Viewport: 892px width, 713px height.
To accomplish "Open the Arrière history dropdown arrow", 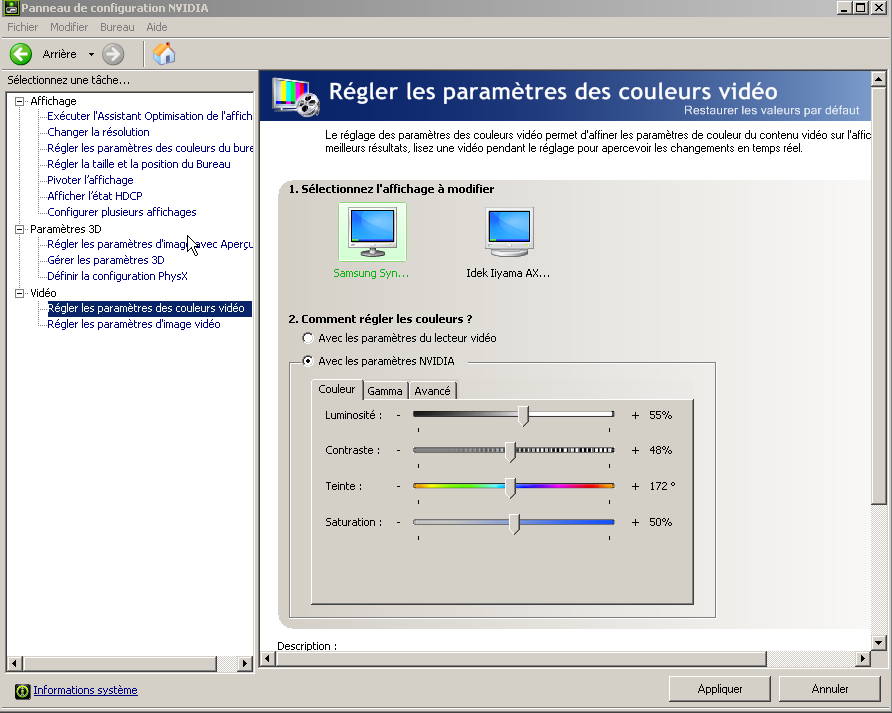I will tap(91, 55).
